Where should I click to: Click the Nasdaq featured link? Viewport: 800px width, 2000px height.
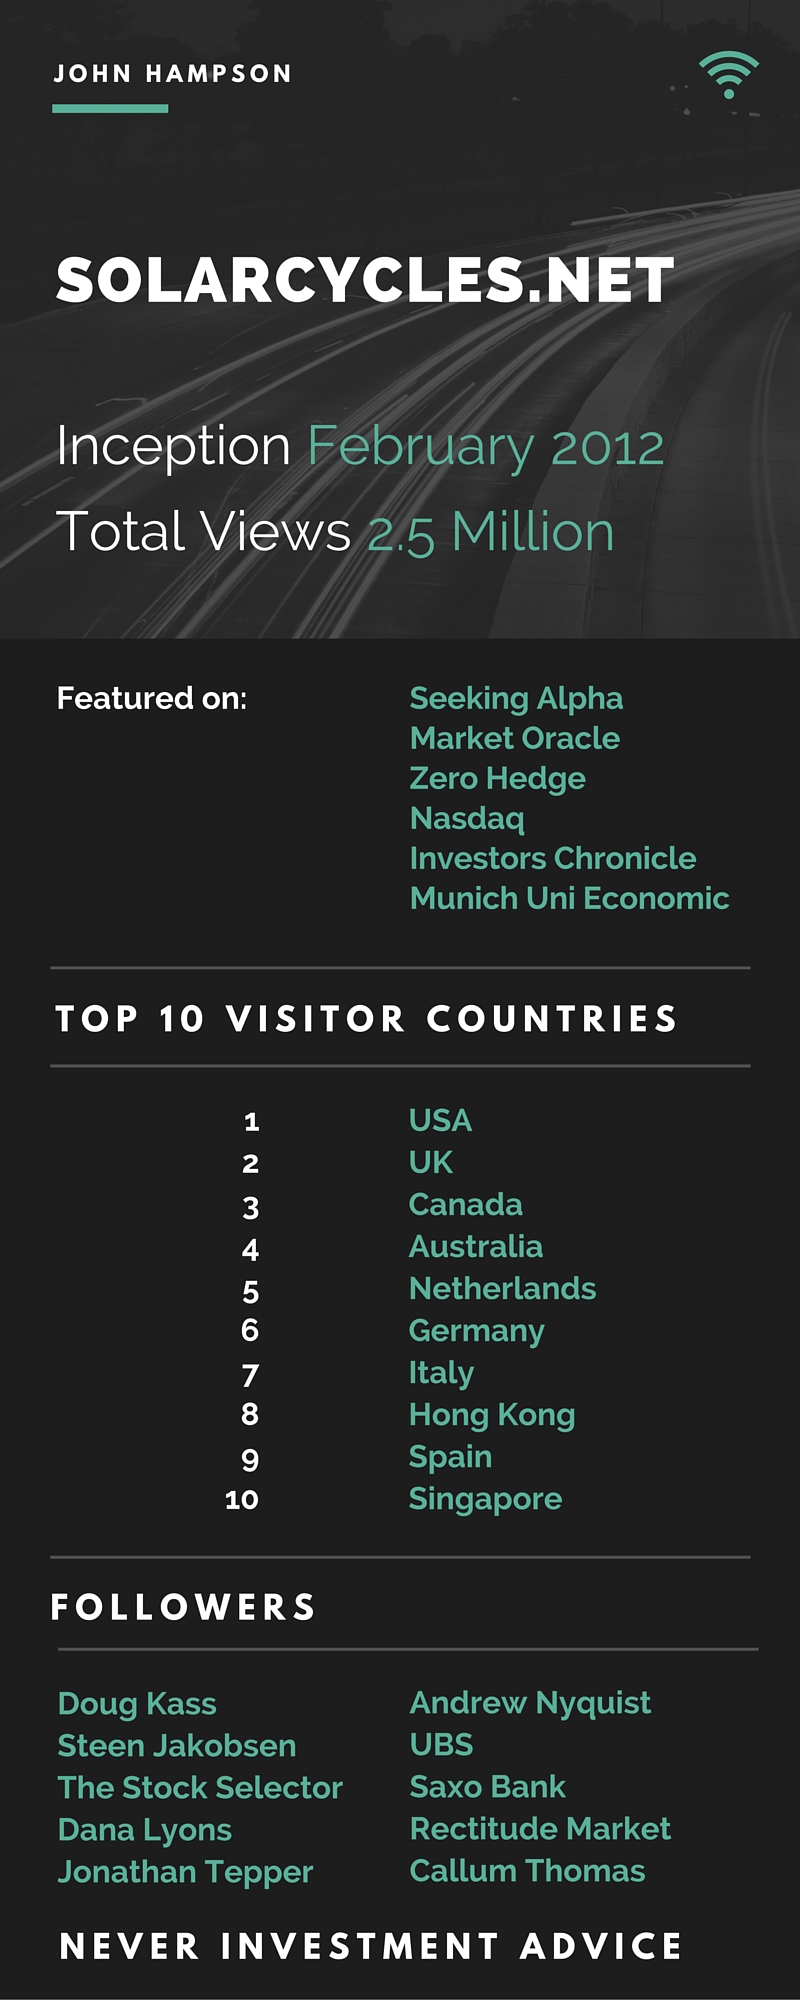[x=467, y=818]
